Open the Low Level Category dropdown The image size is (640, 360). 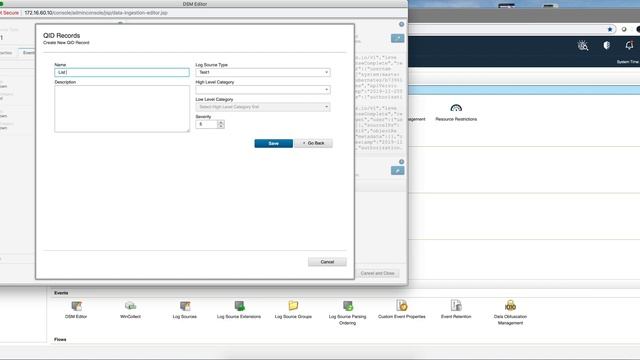263,107
